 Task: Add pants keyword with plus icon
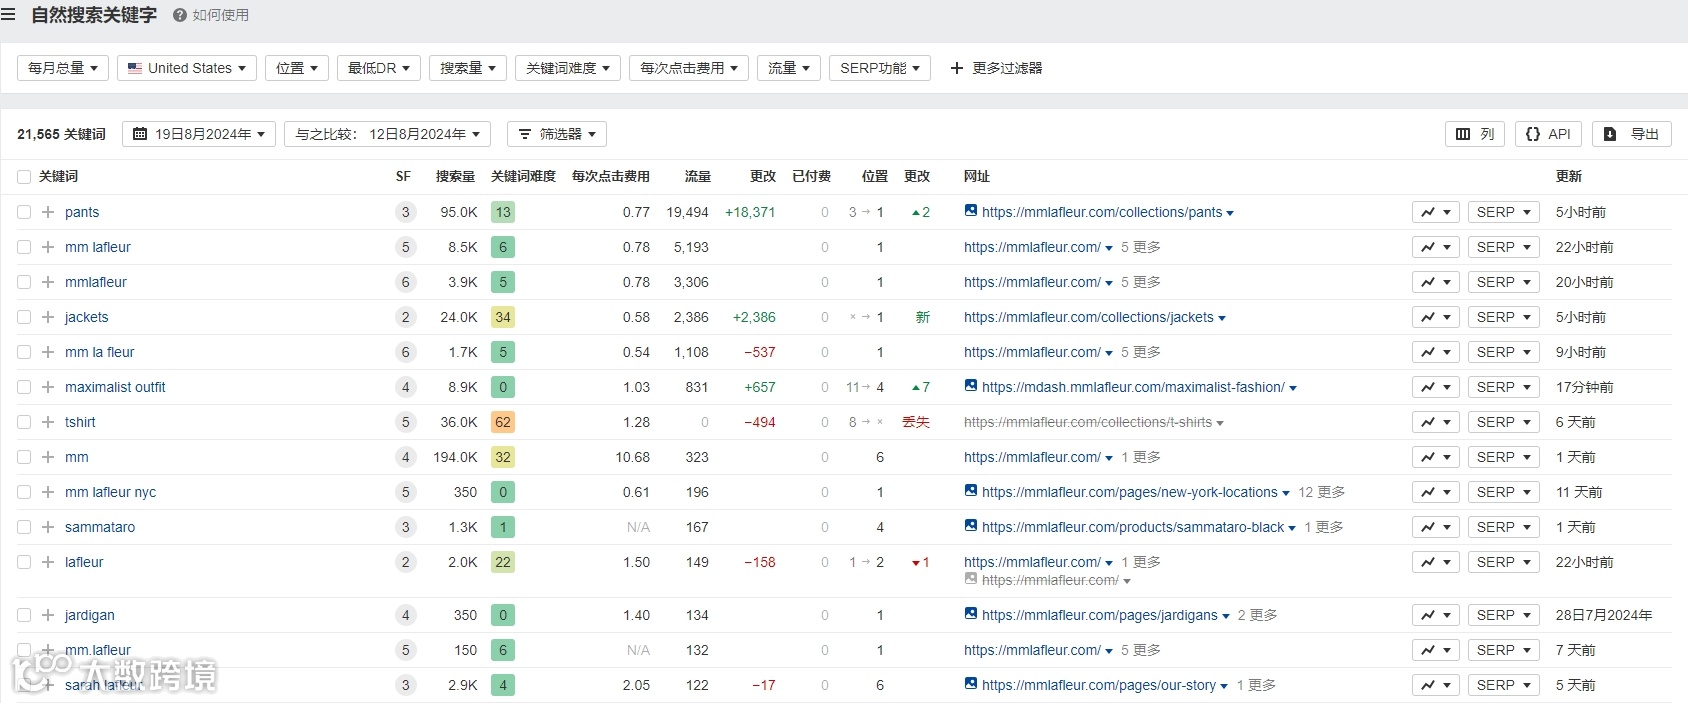click(x=48, y=212)
